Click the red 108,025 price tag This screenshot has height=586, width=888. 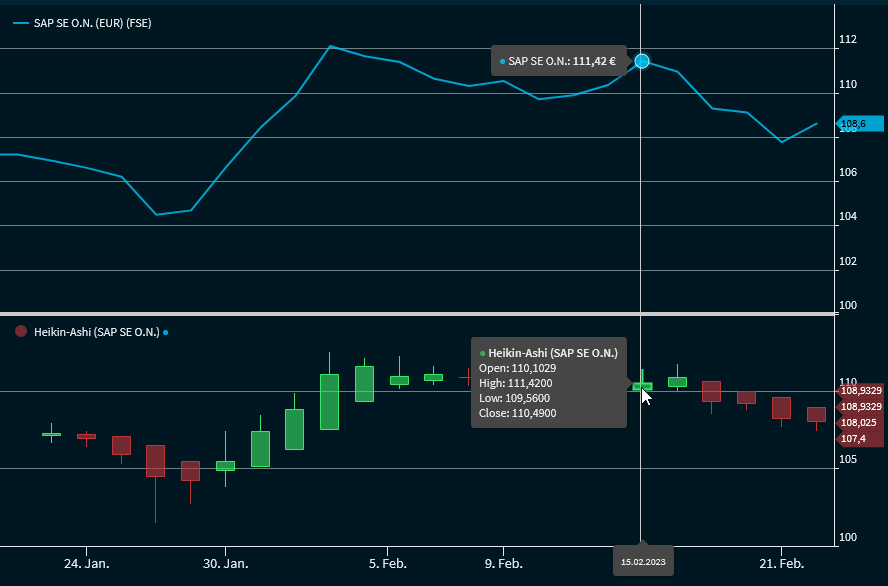click(860, 423)
